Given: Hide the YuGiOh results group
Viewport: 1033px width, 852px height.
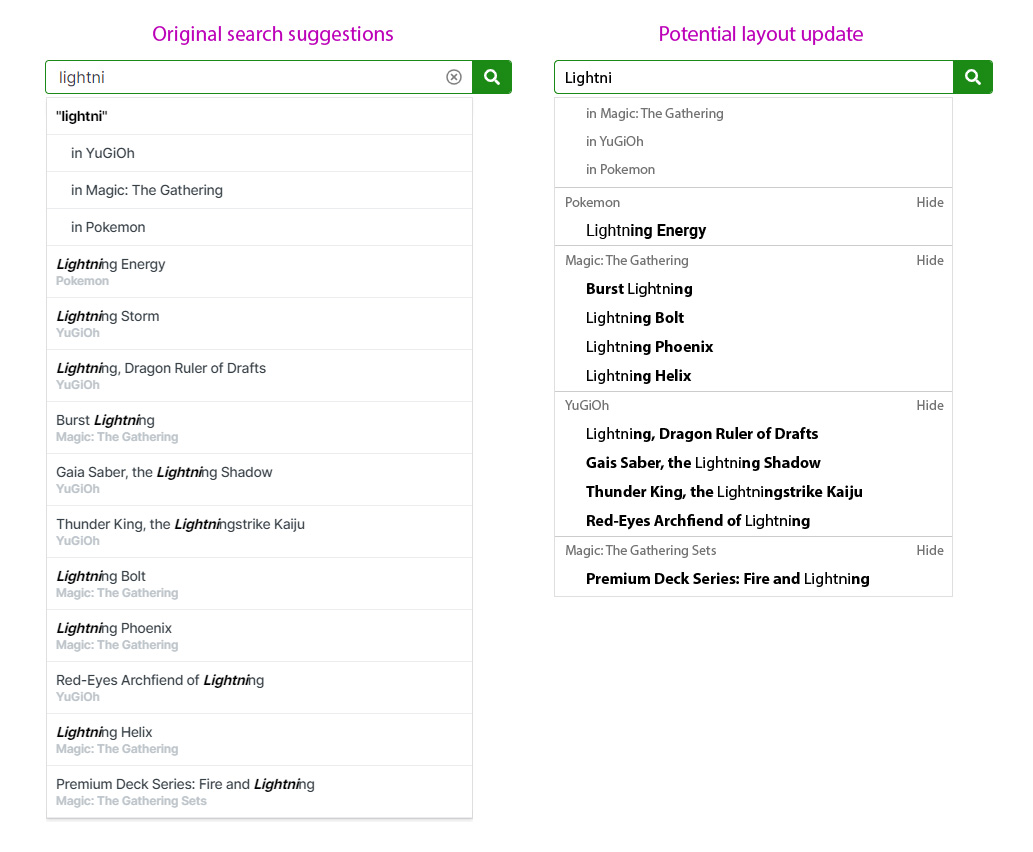Looking at the screenshot, I should coord(930,405).
